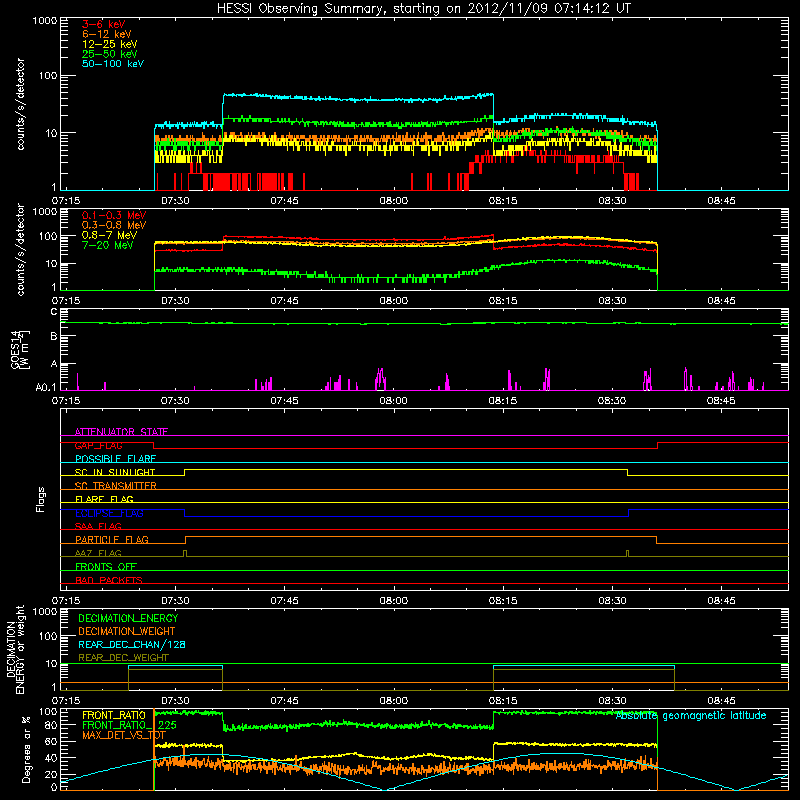Click the FRONT_RATIO_ 225 legend label
Screen dimensions: 800x800
coord(129,725)
